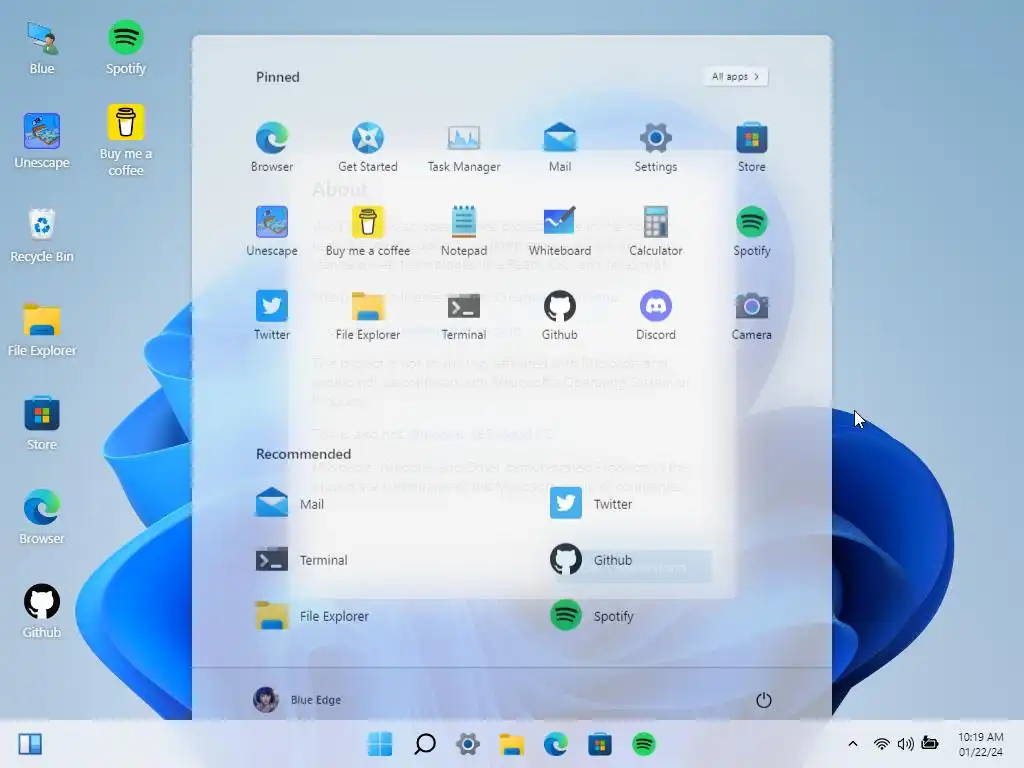Open Search from the taskbar
The image size is (1024, 768).
(x=424, y=744)
